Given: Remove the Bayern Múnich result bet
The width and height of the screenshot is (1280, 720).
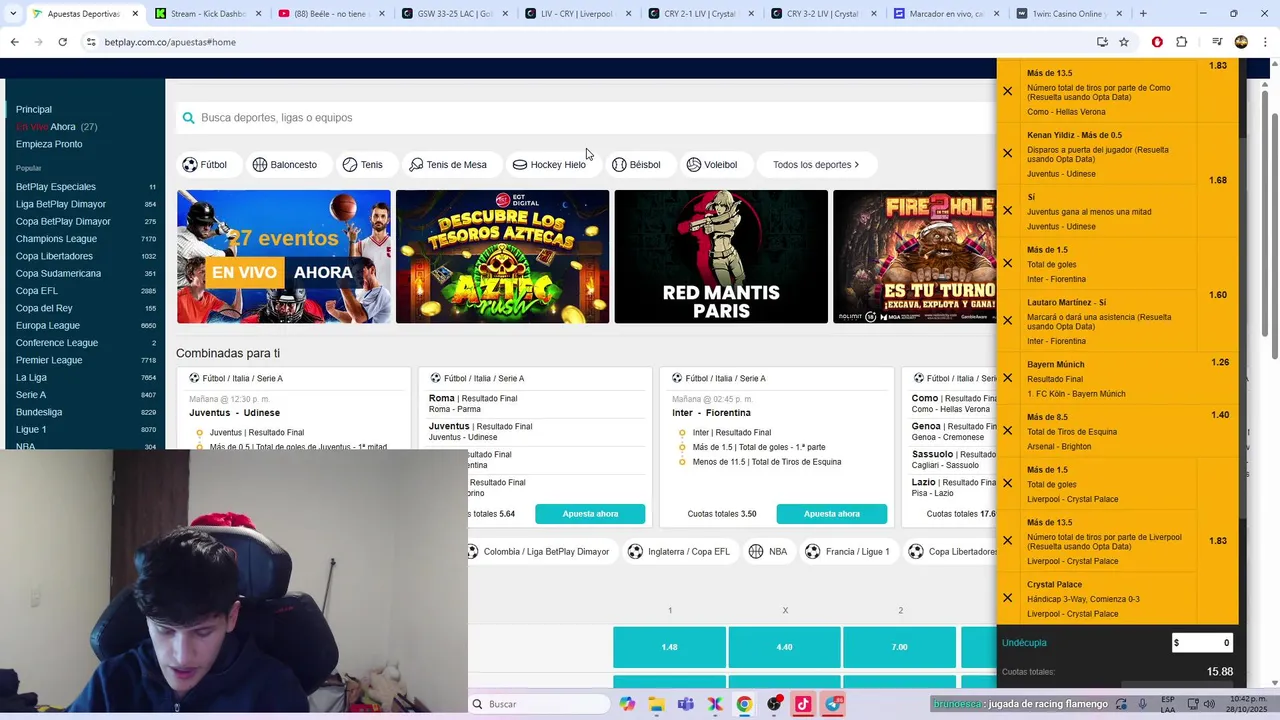Looking at the screenshot, I should point(1007,378).
